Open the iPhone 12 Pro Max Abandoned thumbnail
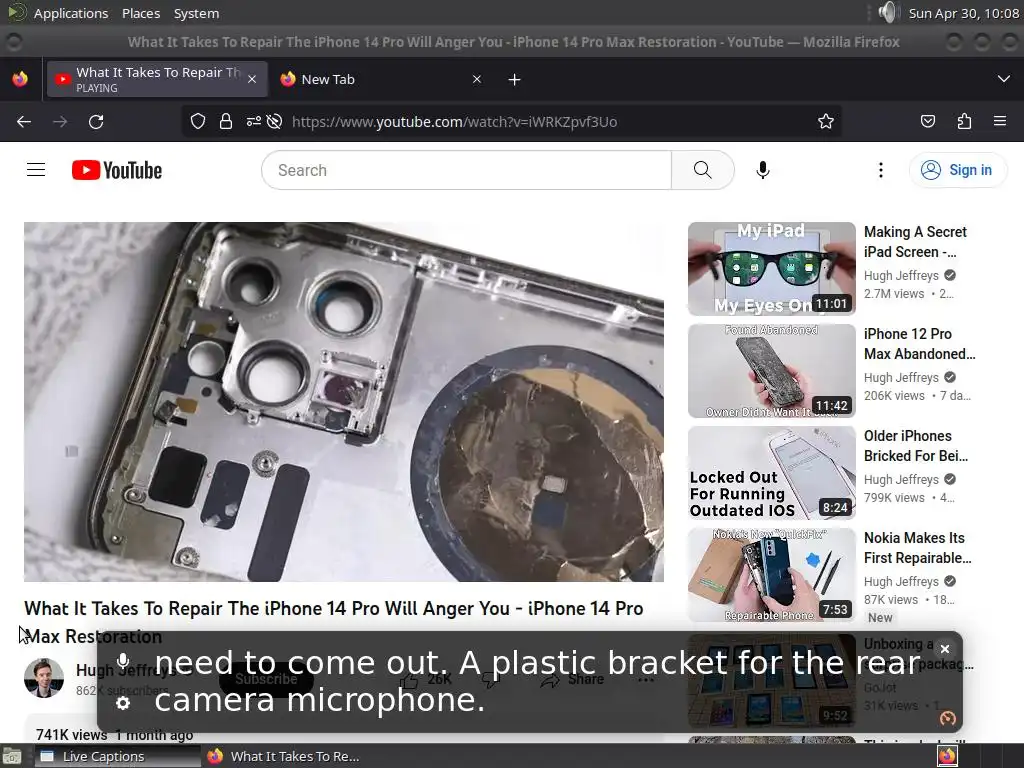 [772, 371]
